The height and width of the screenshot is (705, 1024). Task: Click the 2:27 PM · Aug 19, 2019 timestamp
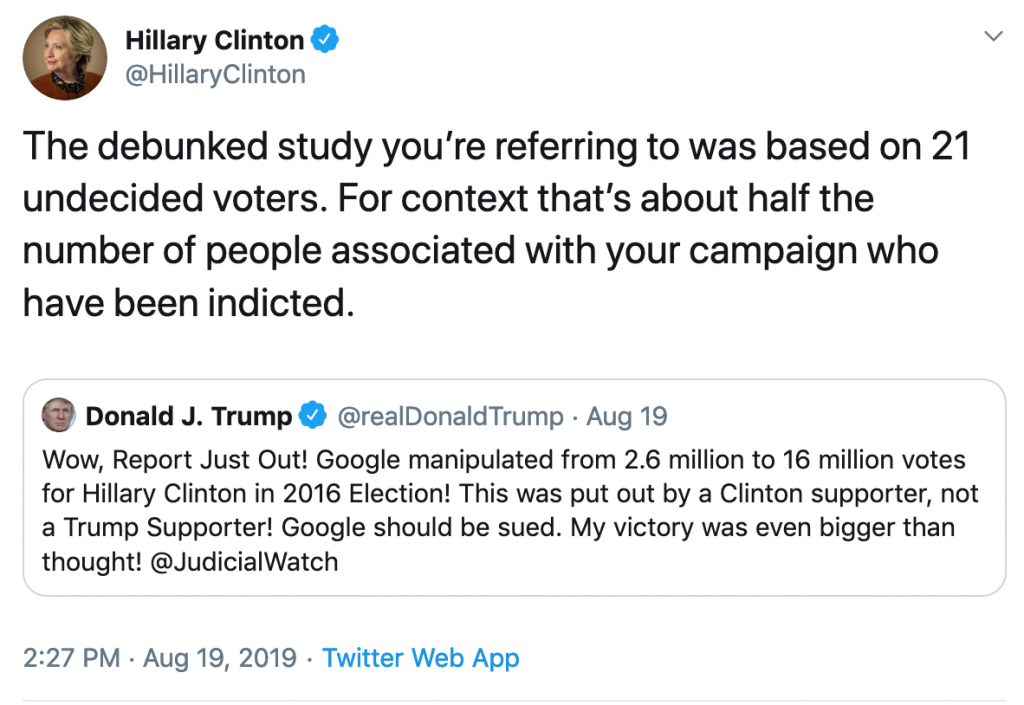pos(159,658)
